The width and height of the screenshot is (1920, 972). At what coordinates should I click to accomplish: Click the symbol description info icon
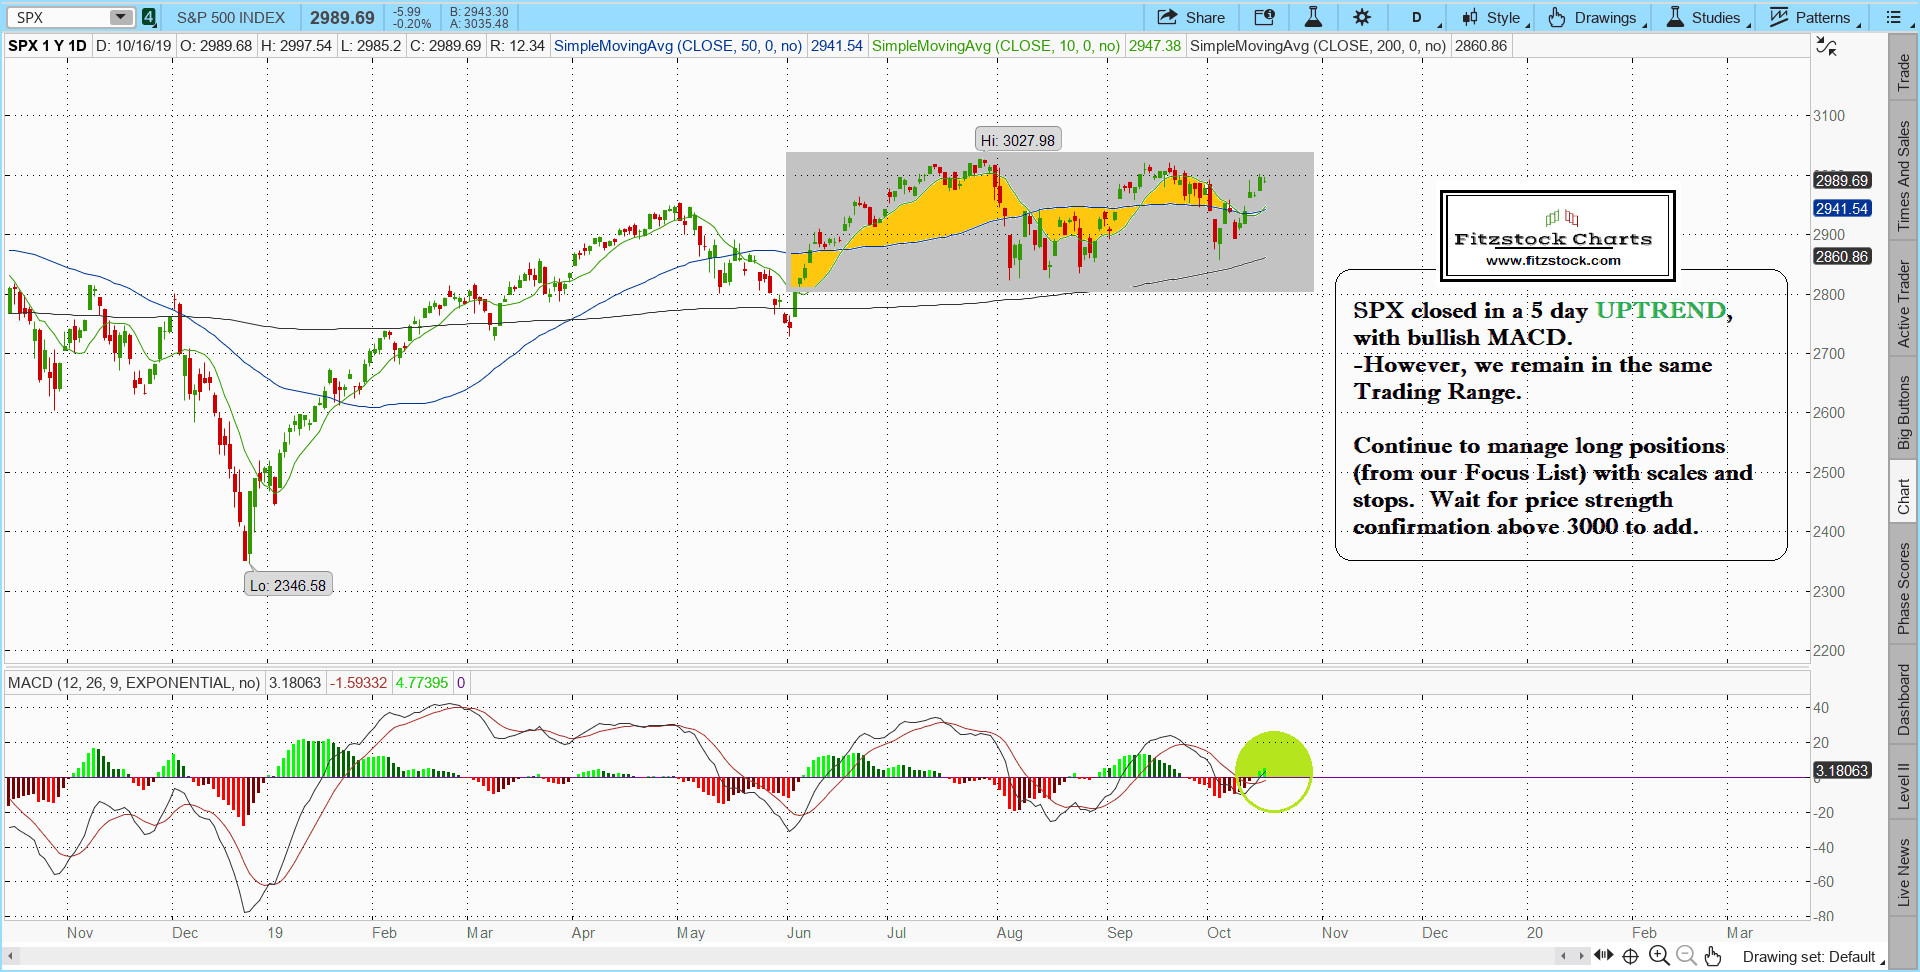[1264, 17]
